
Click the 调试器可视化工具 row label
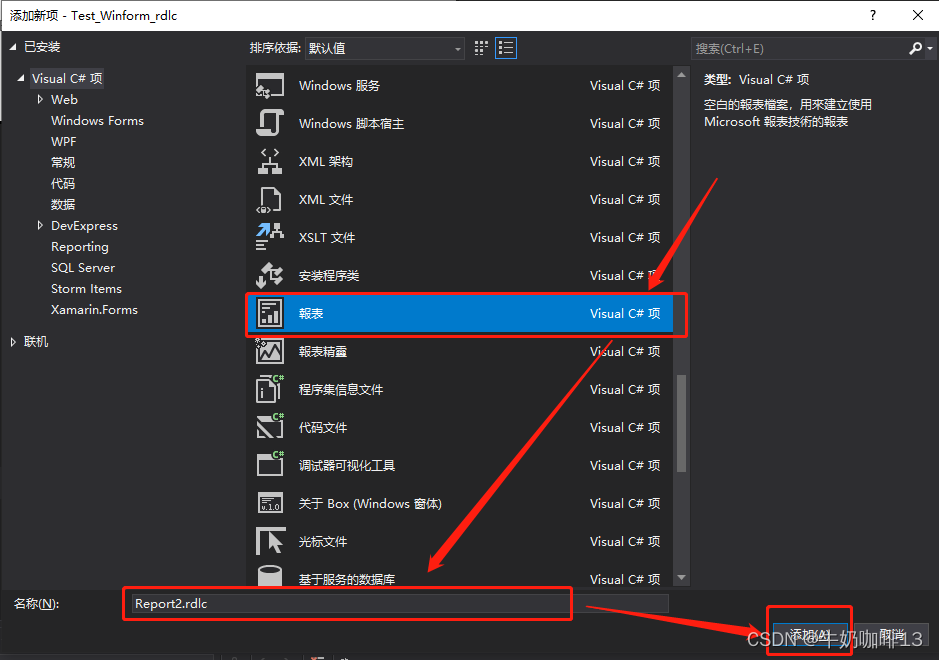pos(347,466)
